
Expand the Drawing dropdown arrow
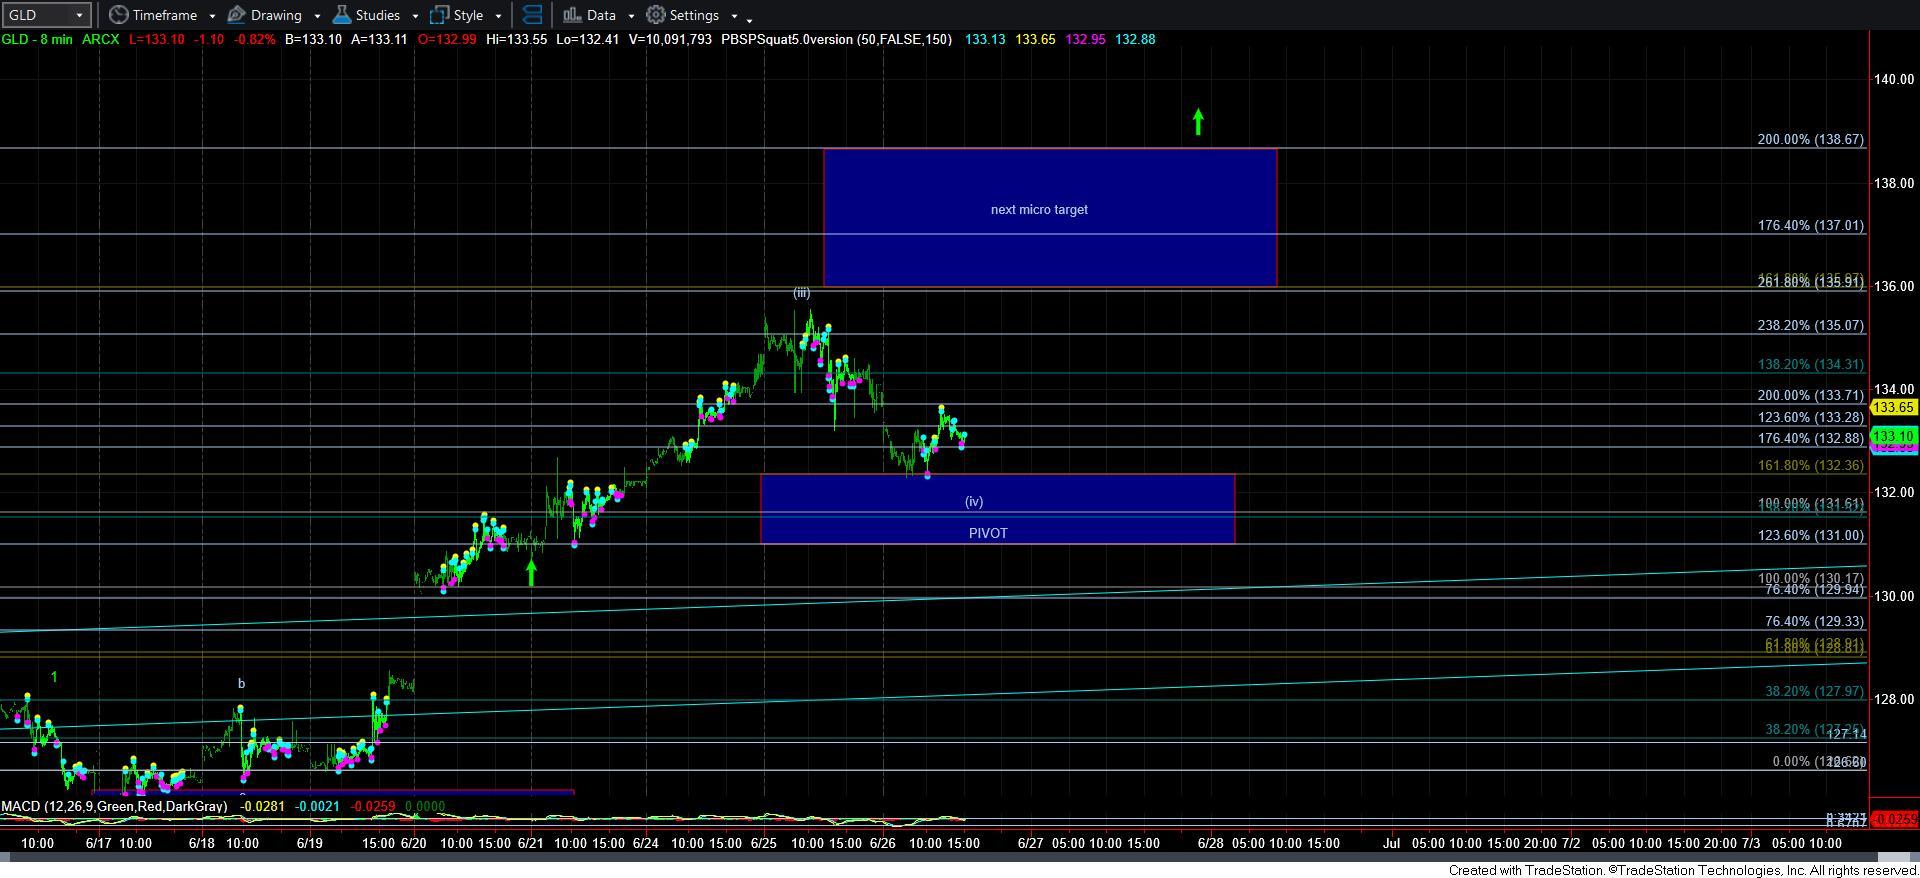(x=316, y=16)
